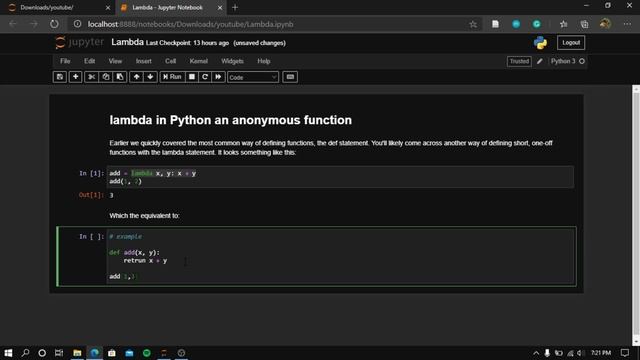Open the View menu

[x=115, y=61]
